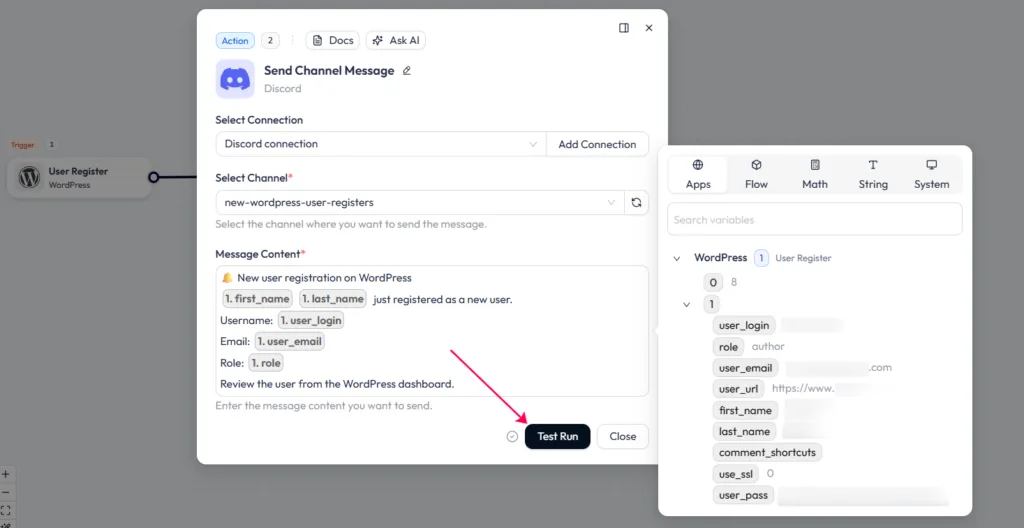Click the T icon on String tab
The width and height of the screenshot is (1024, 528).
pos(873,165)
